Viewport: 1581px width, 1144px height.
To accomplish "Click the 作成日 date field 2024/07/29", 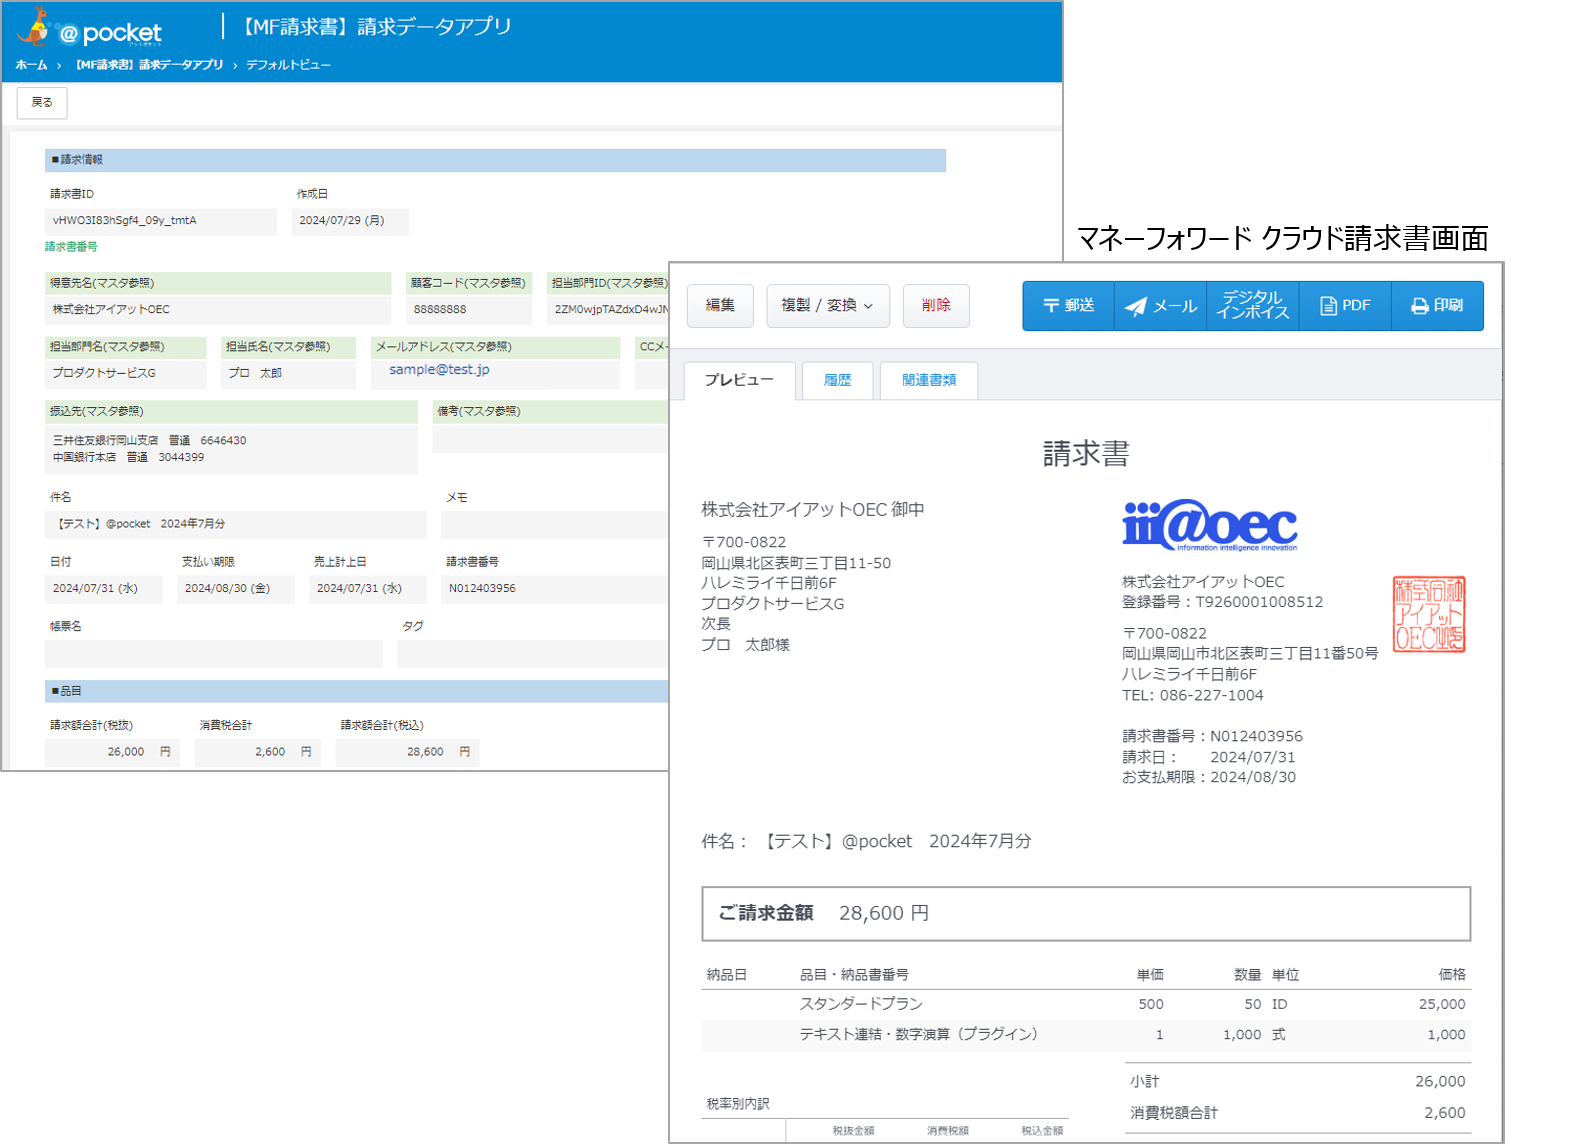I will 350,221.
